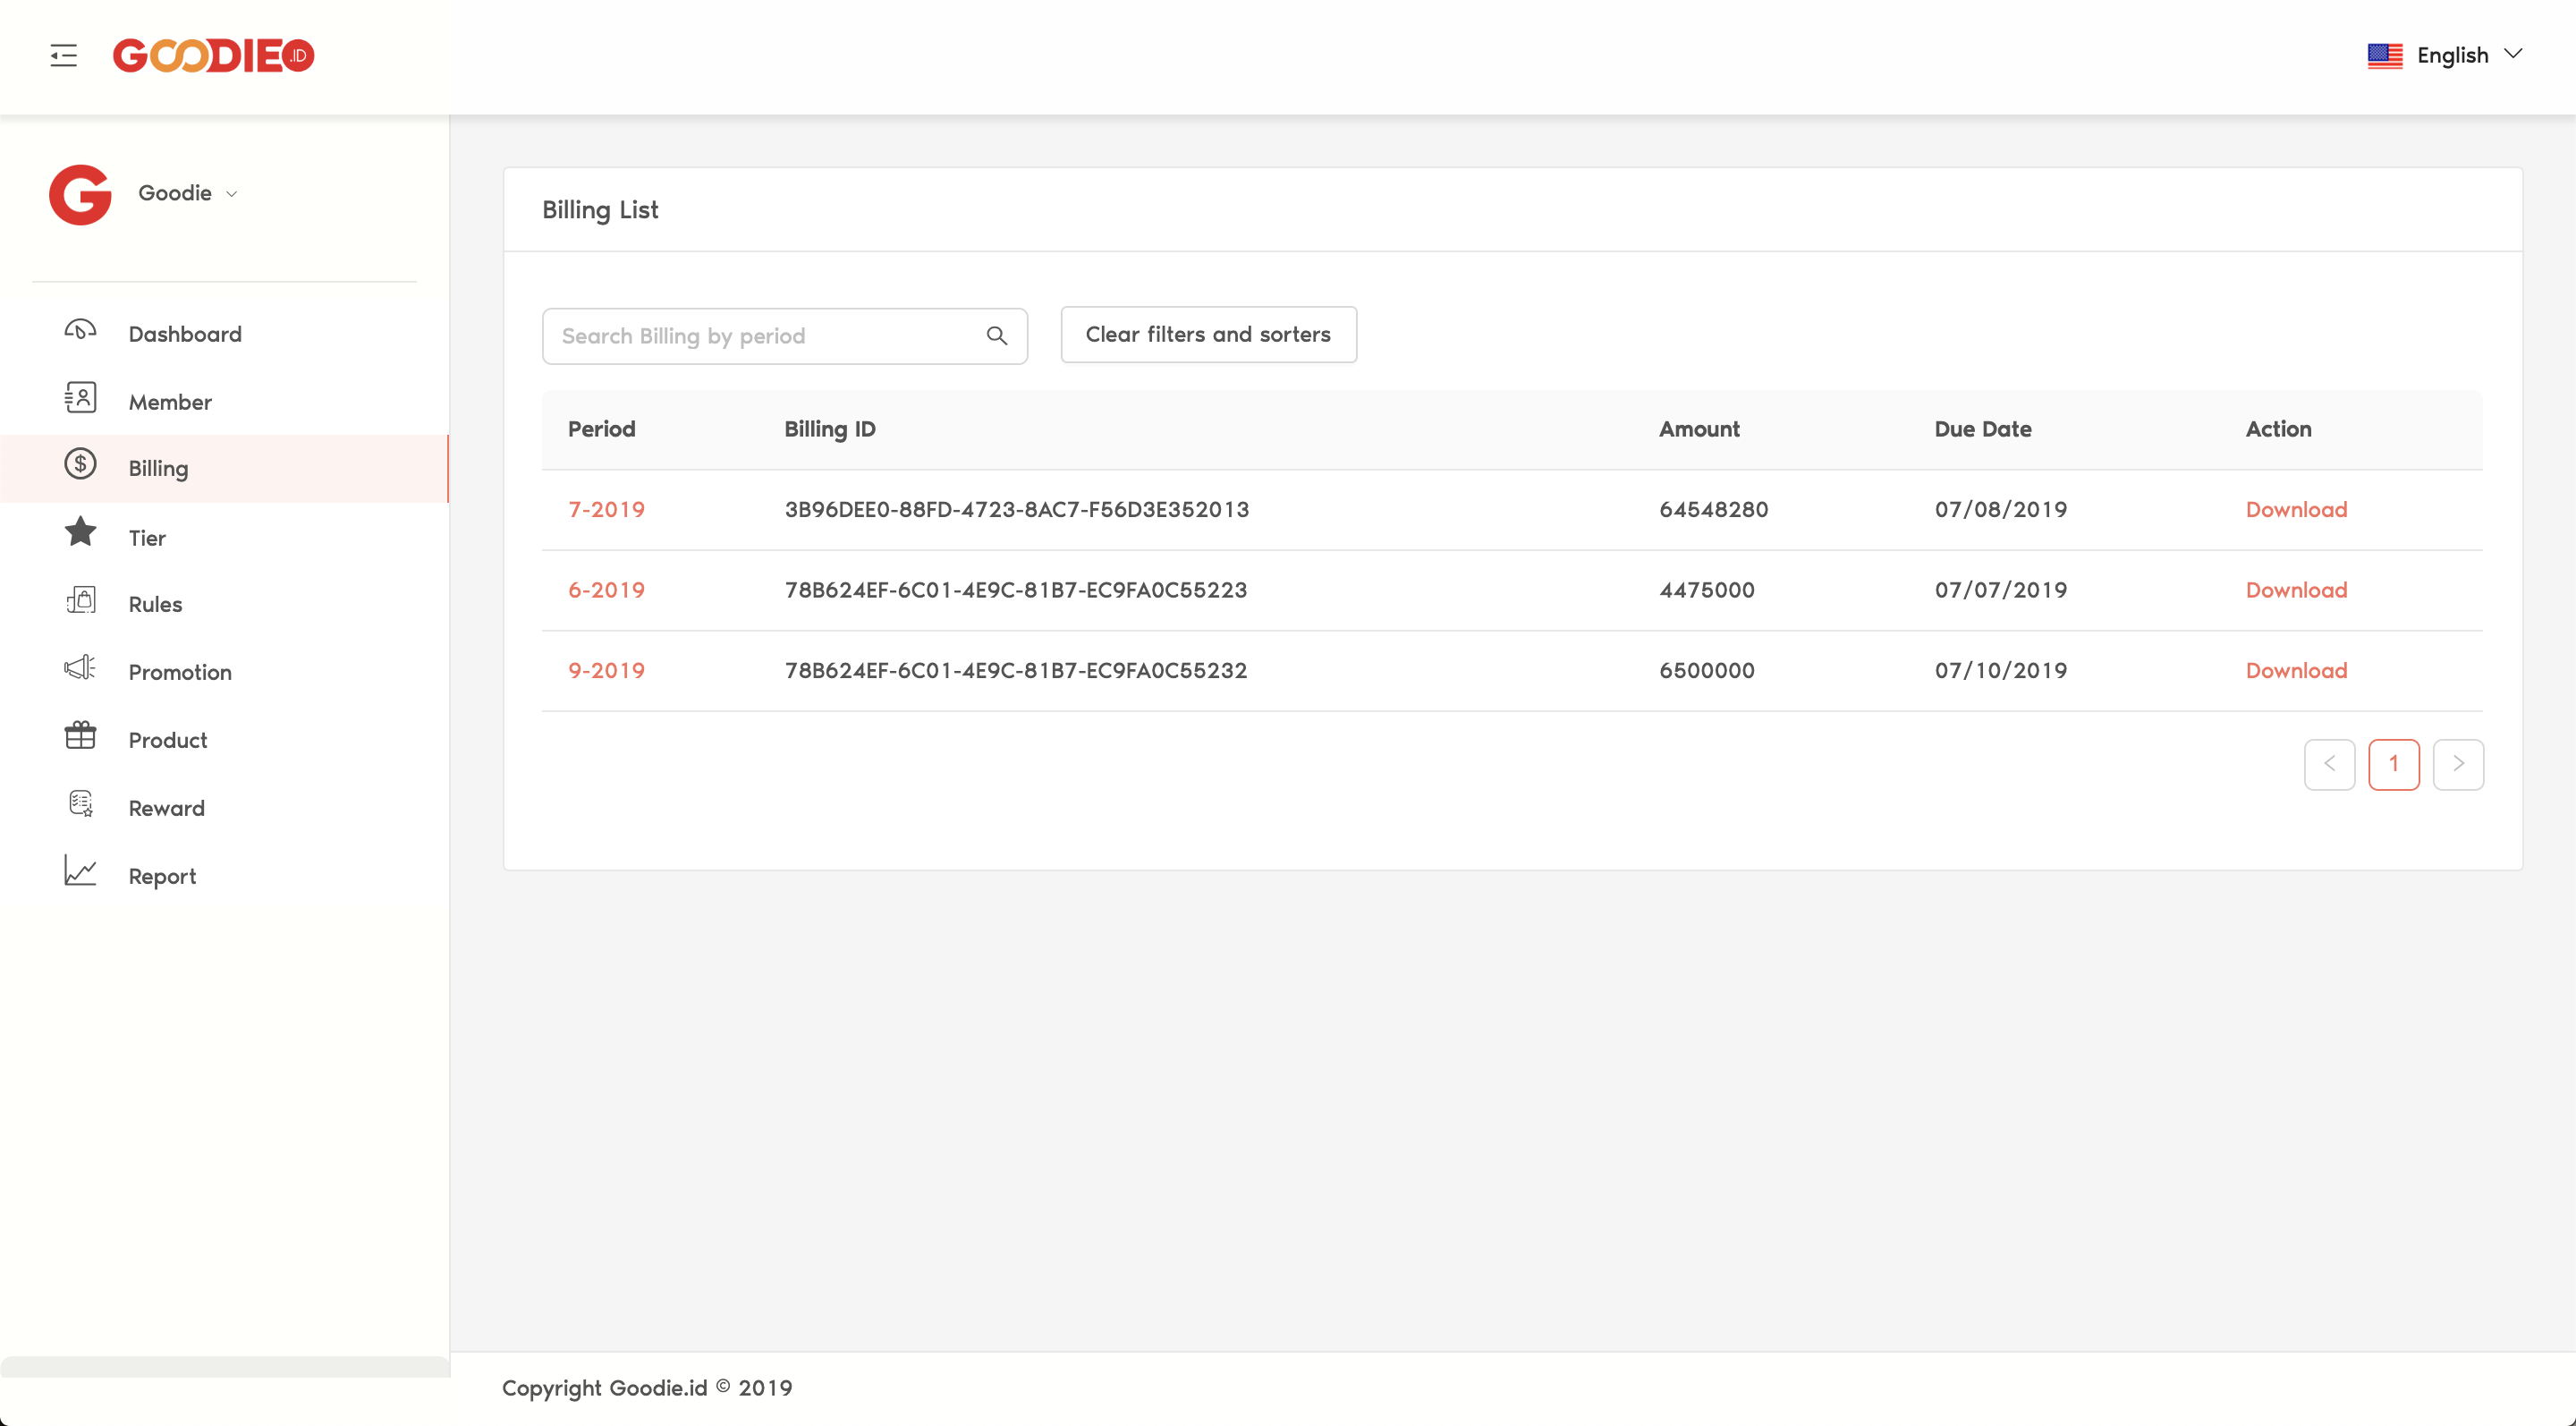Open the Billing menu item

point(158,468)
